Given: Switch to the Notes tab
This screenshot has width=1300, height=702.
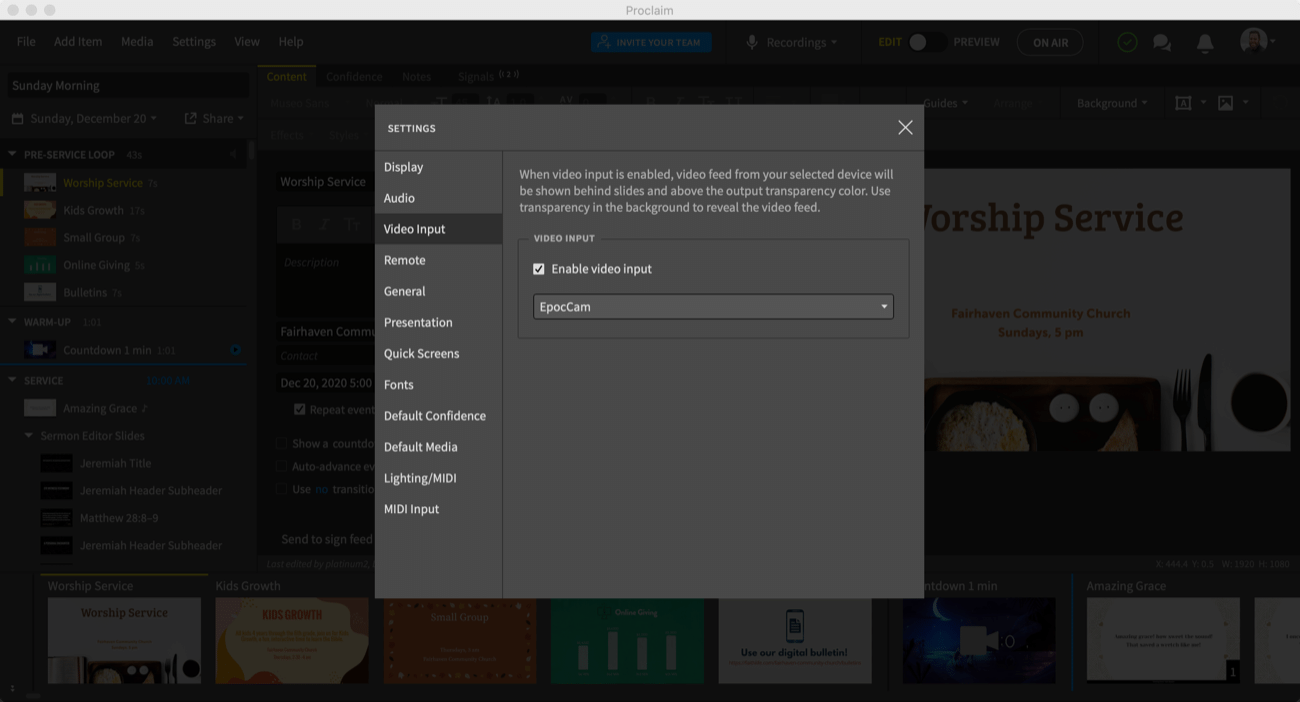Looking at the screenshot, I should point(417,76).
